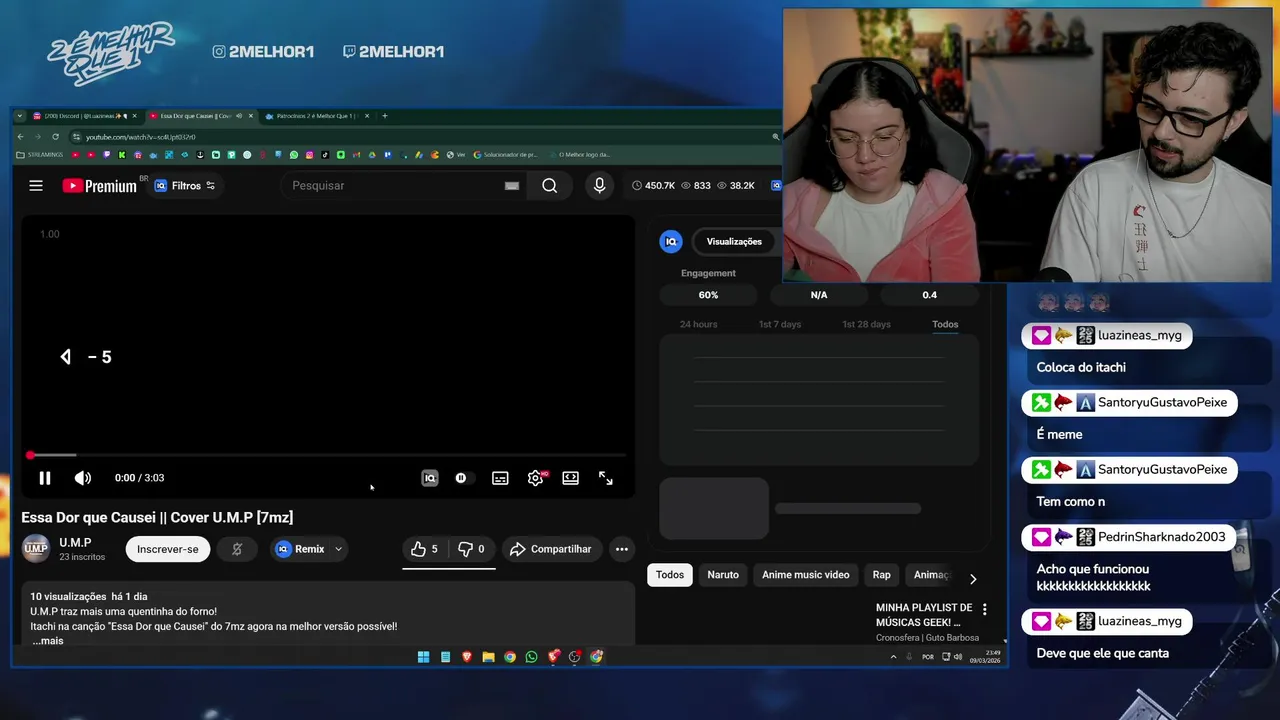Image resolution: width=1280 pixels, height=720 pixels.
Task: Select the Todos time range tab
Action: (x=945, y=324)
